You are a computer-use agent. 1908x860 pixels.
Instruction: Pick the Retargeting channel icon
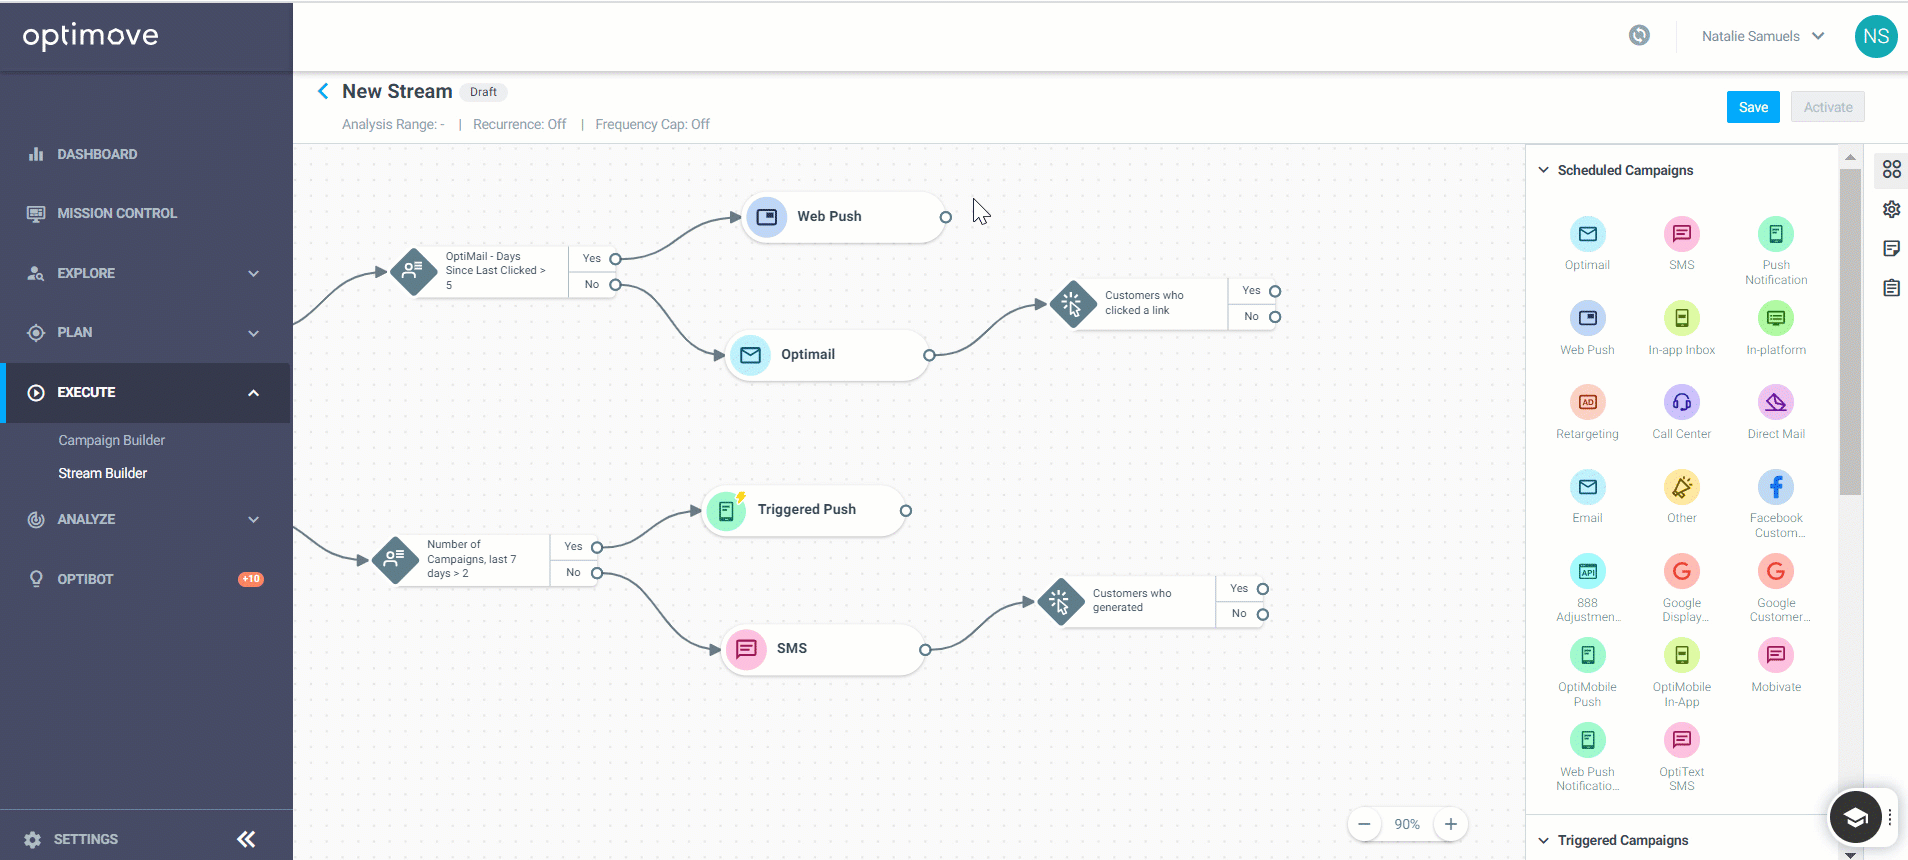click(1587, 402)
